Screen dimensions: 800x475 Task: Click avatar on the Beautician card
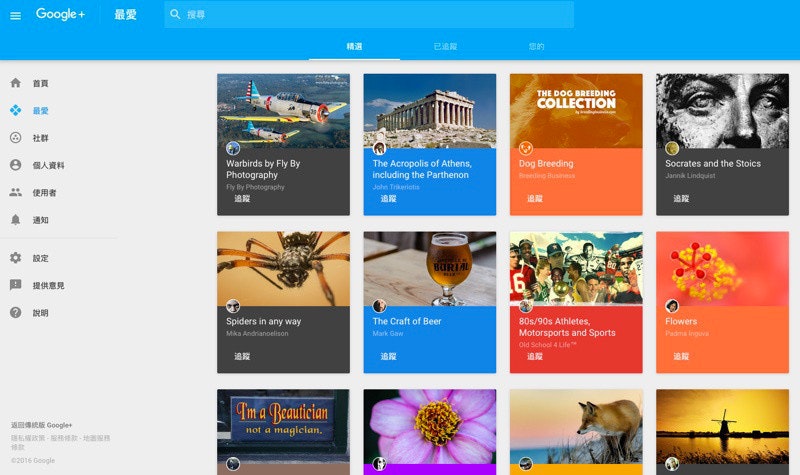click(233, 464)
